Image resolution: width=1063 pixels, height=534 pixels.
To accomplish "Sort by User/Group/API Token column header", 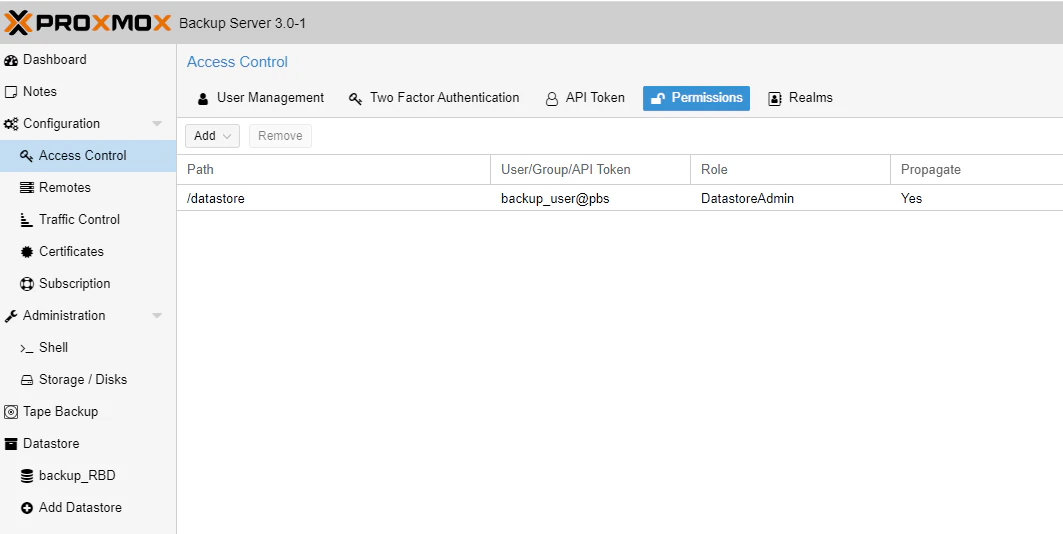I will [590, 169].
